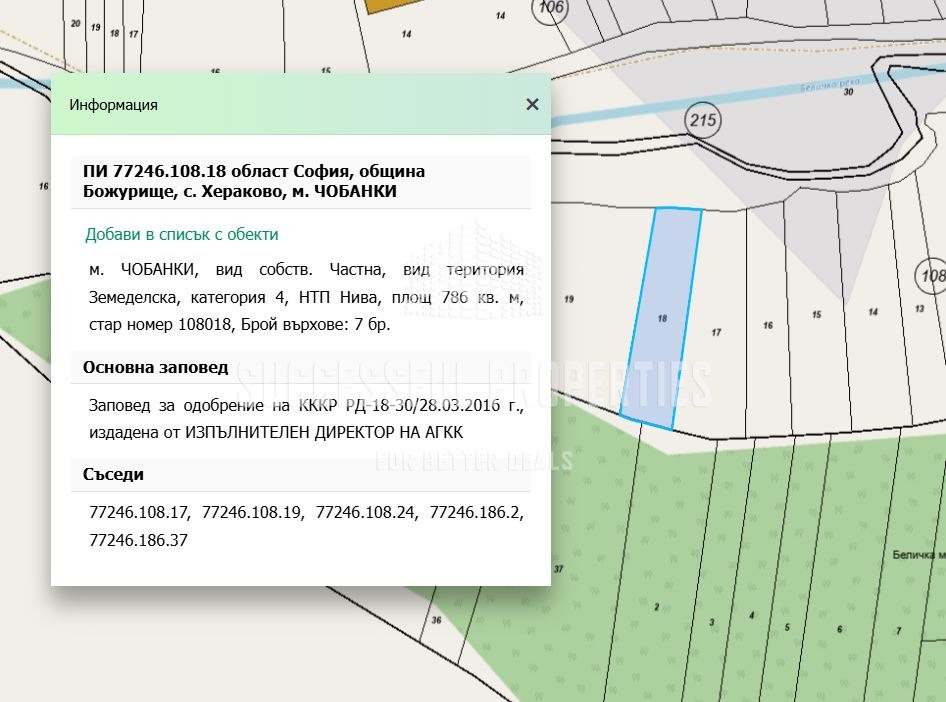Viewport: 946px width, 702px height.
Task: Select forest parcel 5 in green area
Action: (x=787, y=627)
